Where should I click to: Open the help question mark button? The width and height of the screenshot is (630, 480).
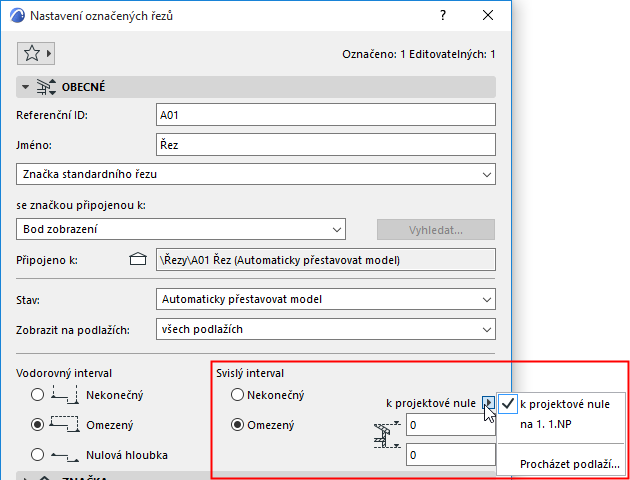tap(443, 15)
